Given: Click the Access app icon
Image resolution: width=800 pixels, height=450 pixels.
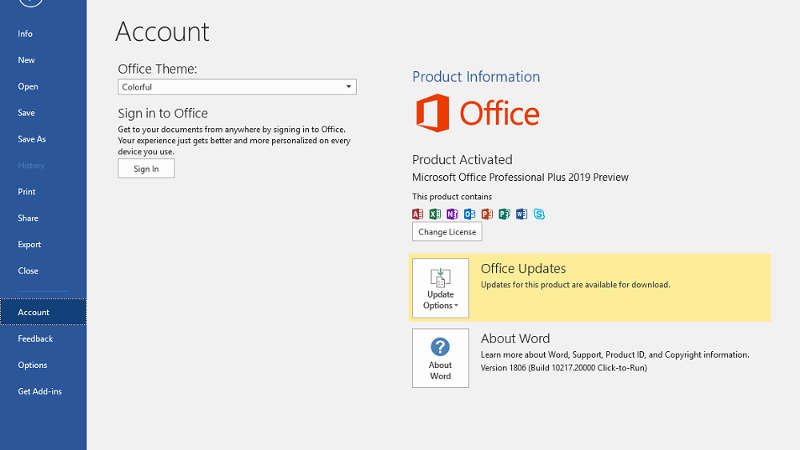Looking at the screenshot, I should point(417,214).
